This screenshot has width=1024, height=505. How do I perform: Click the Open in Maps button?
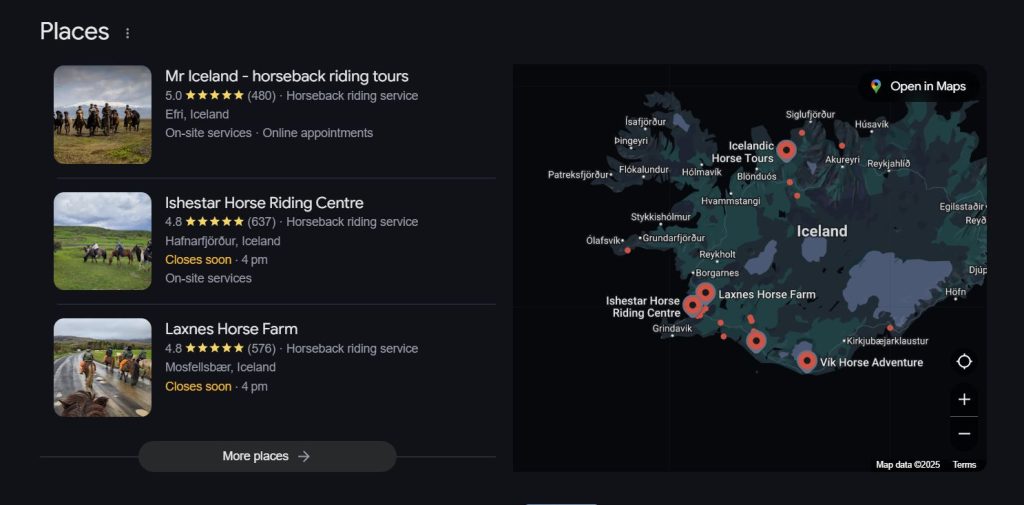pyautogui.click(x=918, y=86)
